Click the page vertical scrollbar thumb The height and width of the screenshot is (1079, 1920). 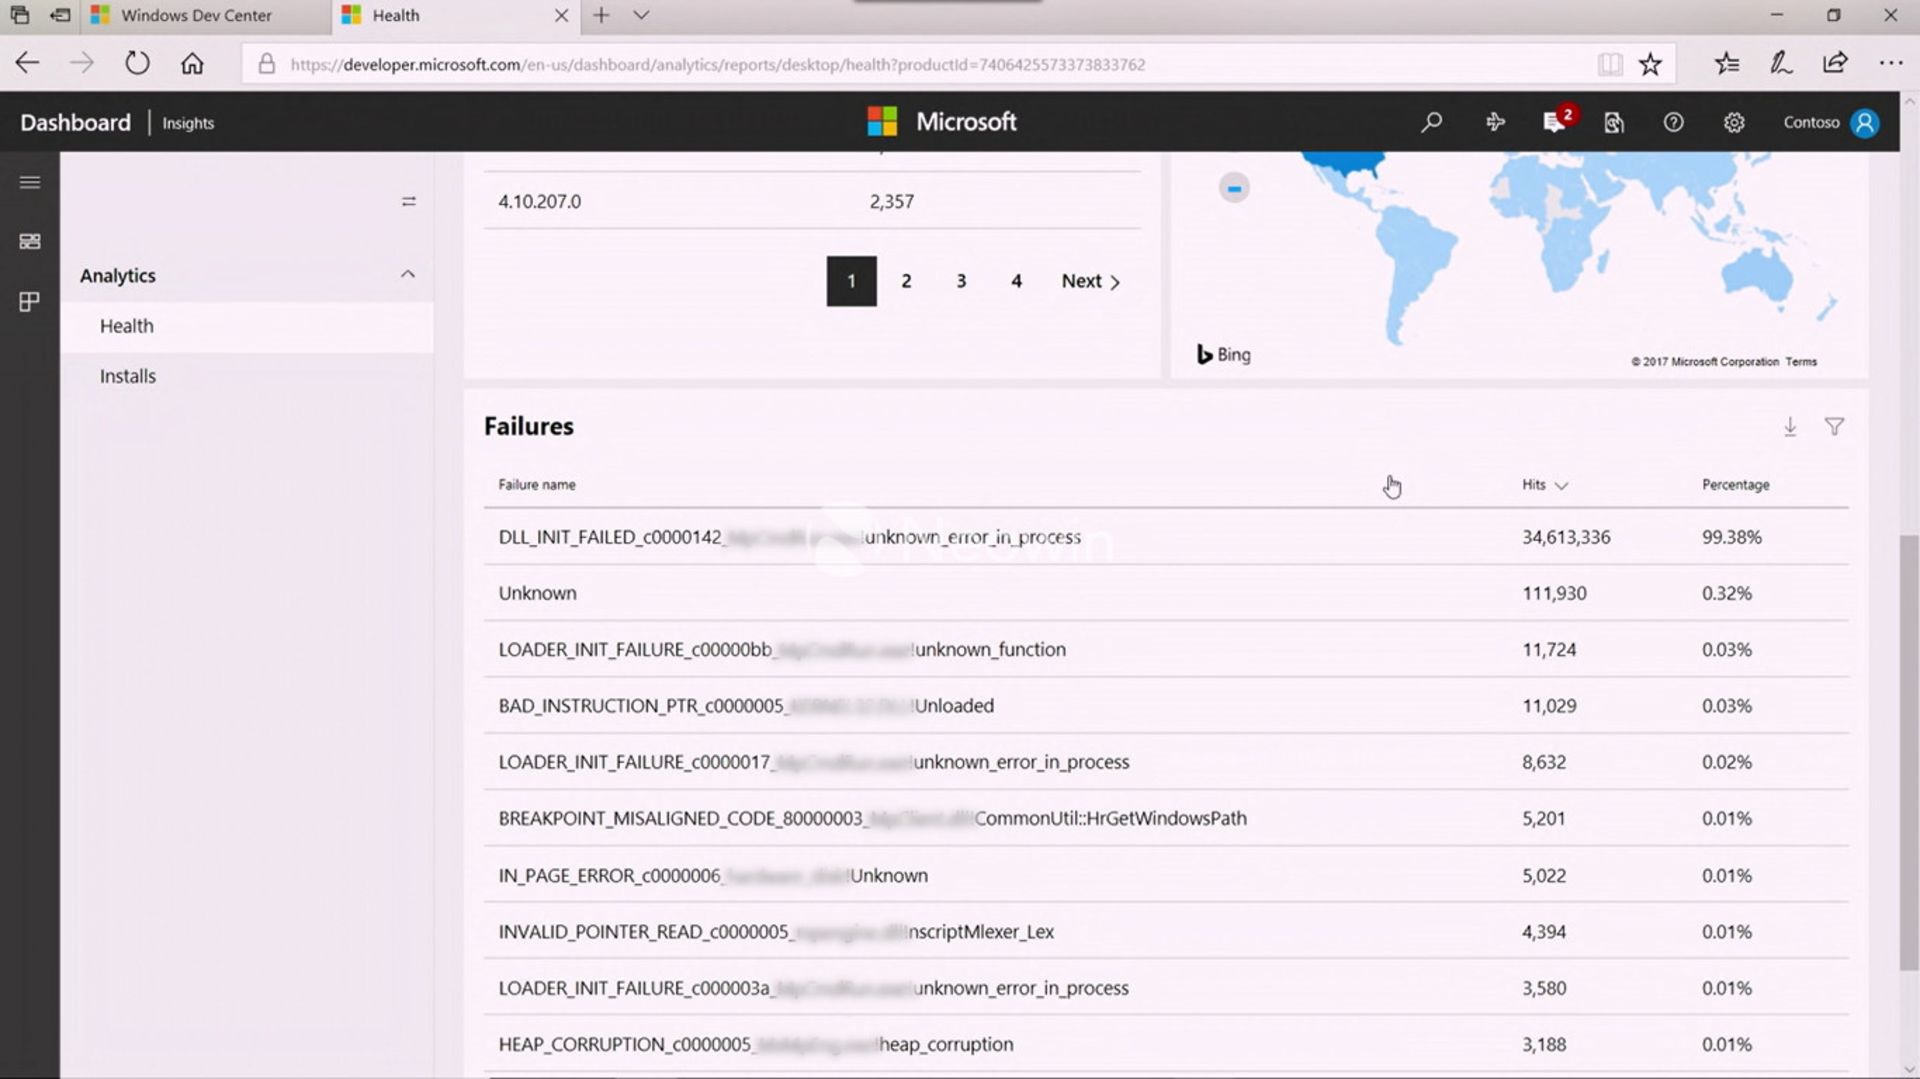click(x=1909, y=750)
